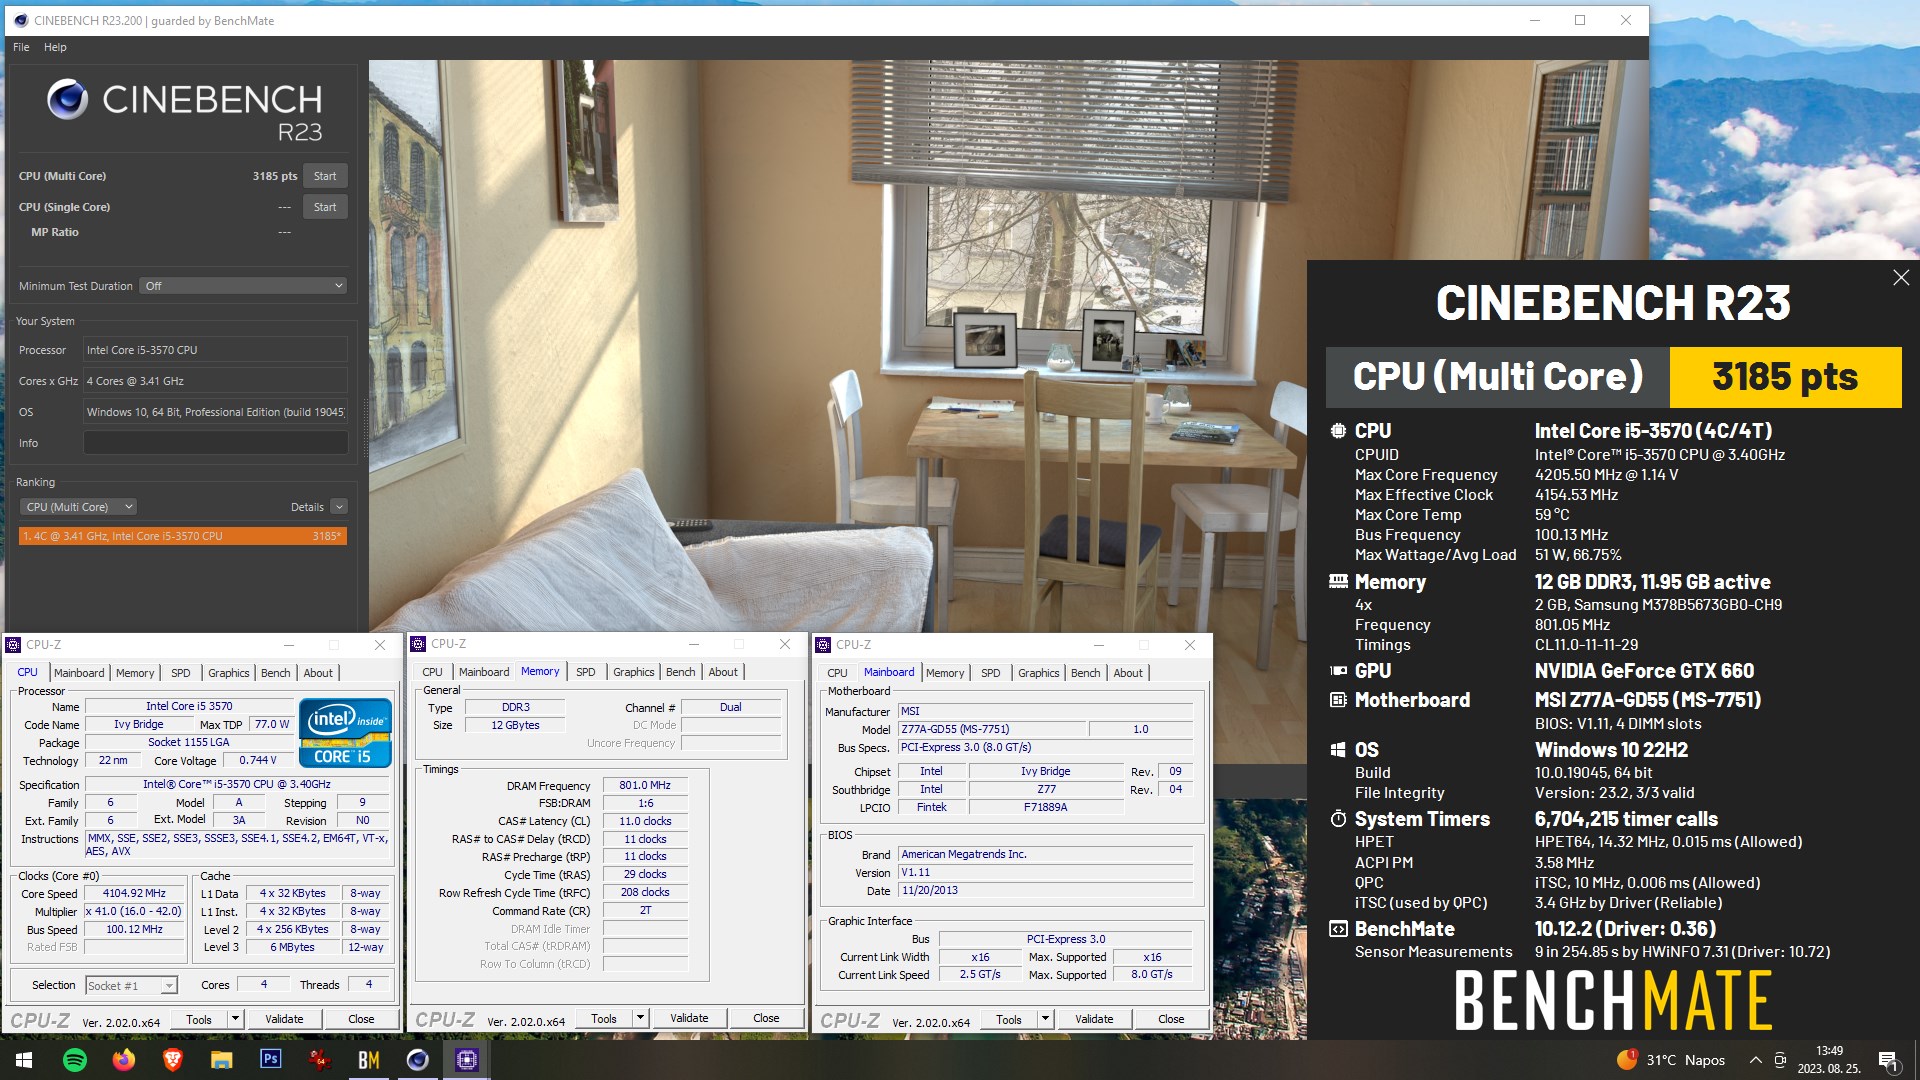Screen dimensions: 1920x1080
Task: Expand Tools dropdown arrow in middle CPU-Z
Action: [x=641, y=1019]
